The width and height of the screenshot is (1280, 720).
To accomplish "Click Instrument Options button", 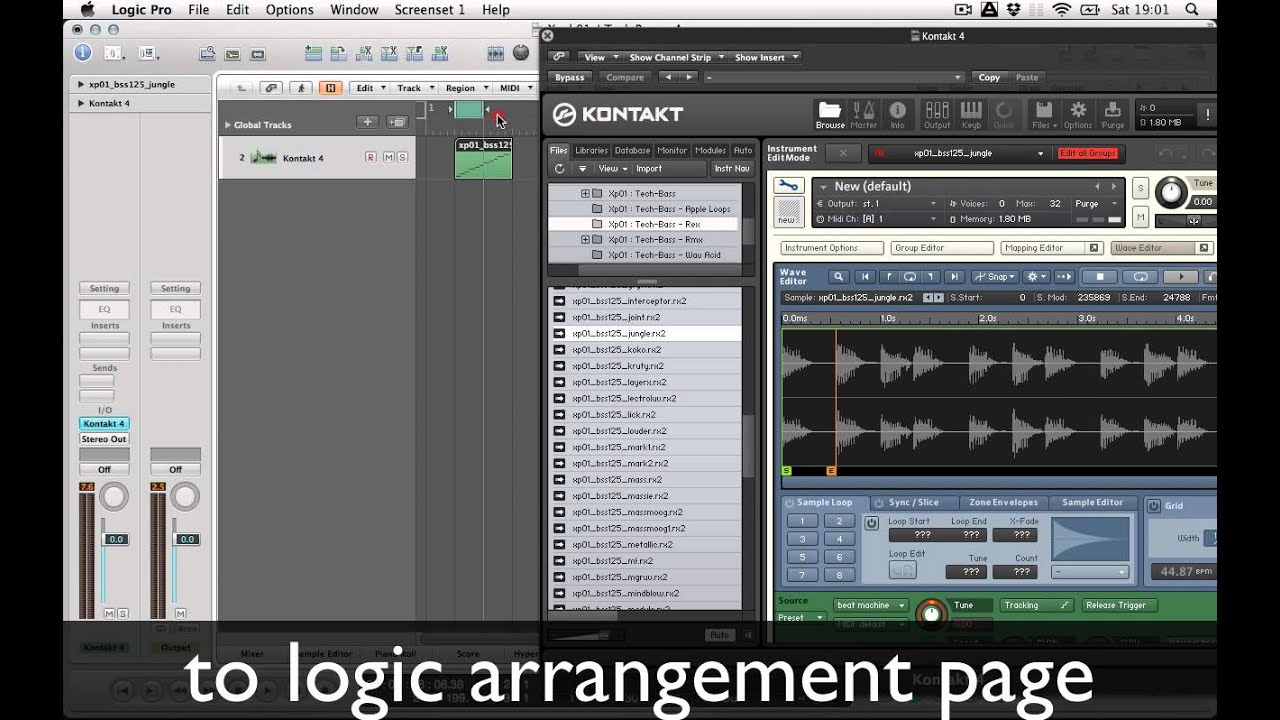I will pyautogui.click(x=832, y=248).
